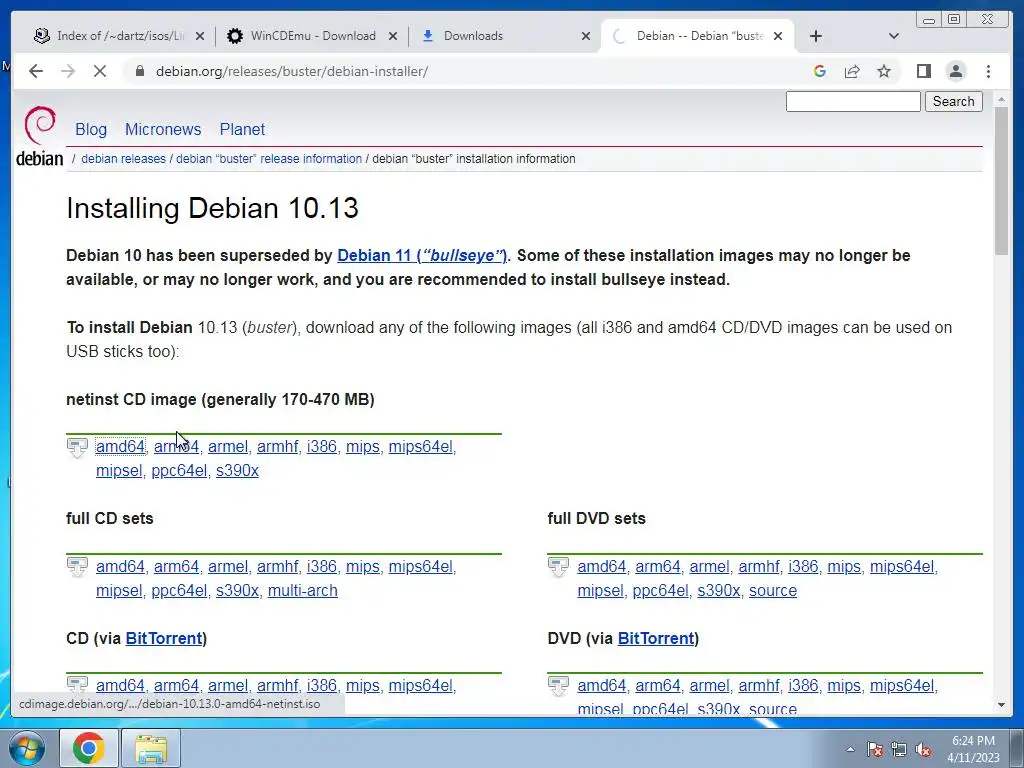Click page scrollbar down arrow
1024x768 pixels.
1001,705
